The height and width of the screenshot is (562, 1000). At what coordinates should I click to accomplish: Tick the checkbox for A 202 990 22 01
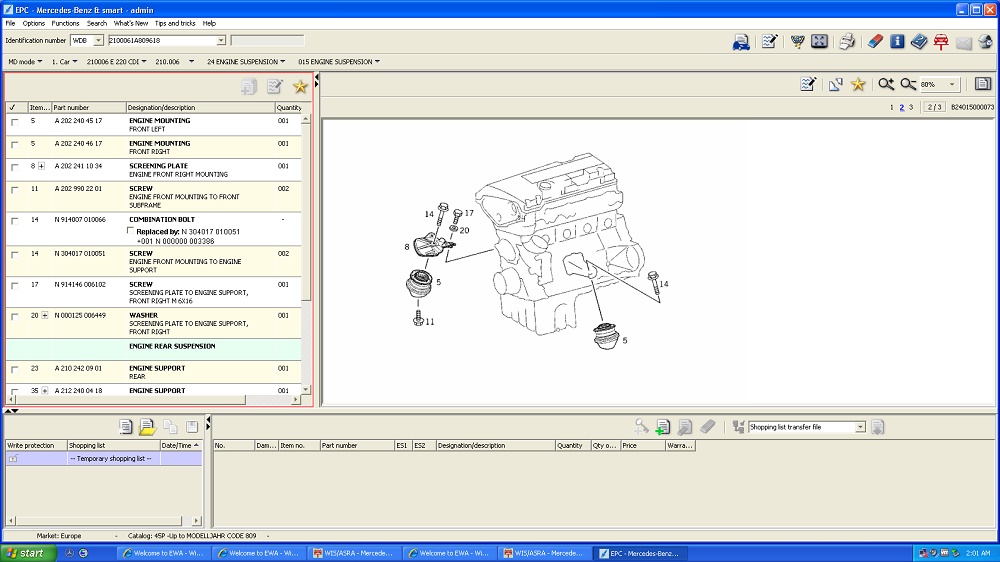[15, 190]
